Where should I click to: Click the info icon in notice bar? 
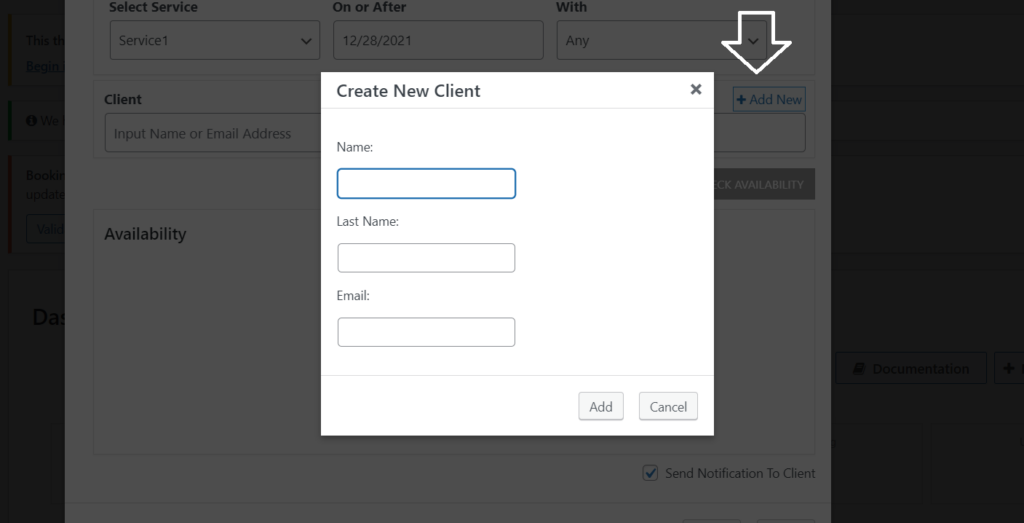(31, 121)
